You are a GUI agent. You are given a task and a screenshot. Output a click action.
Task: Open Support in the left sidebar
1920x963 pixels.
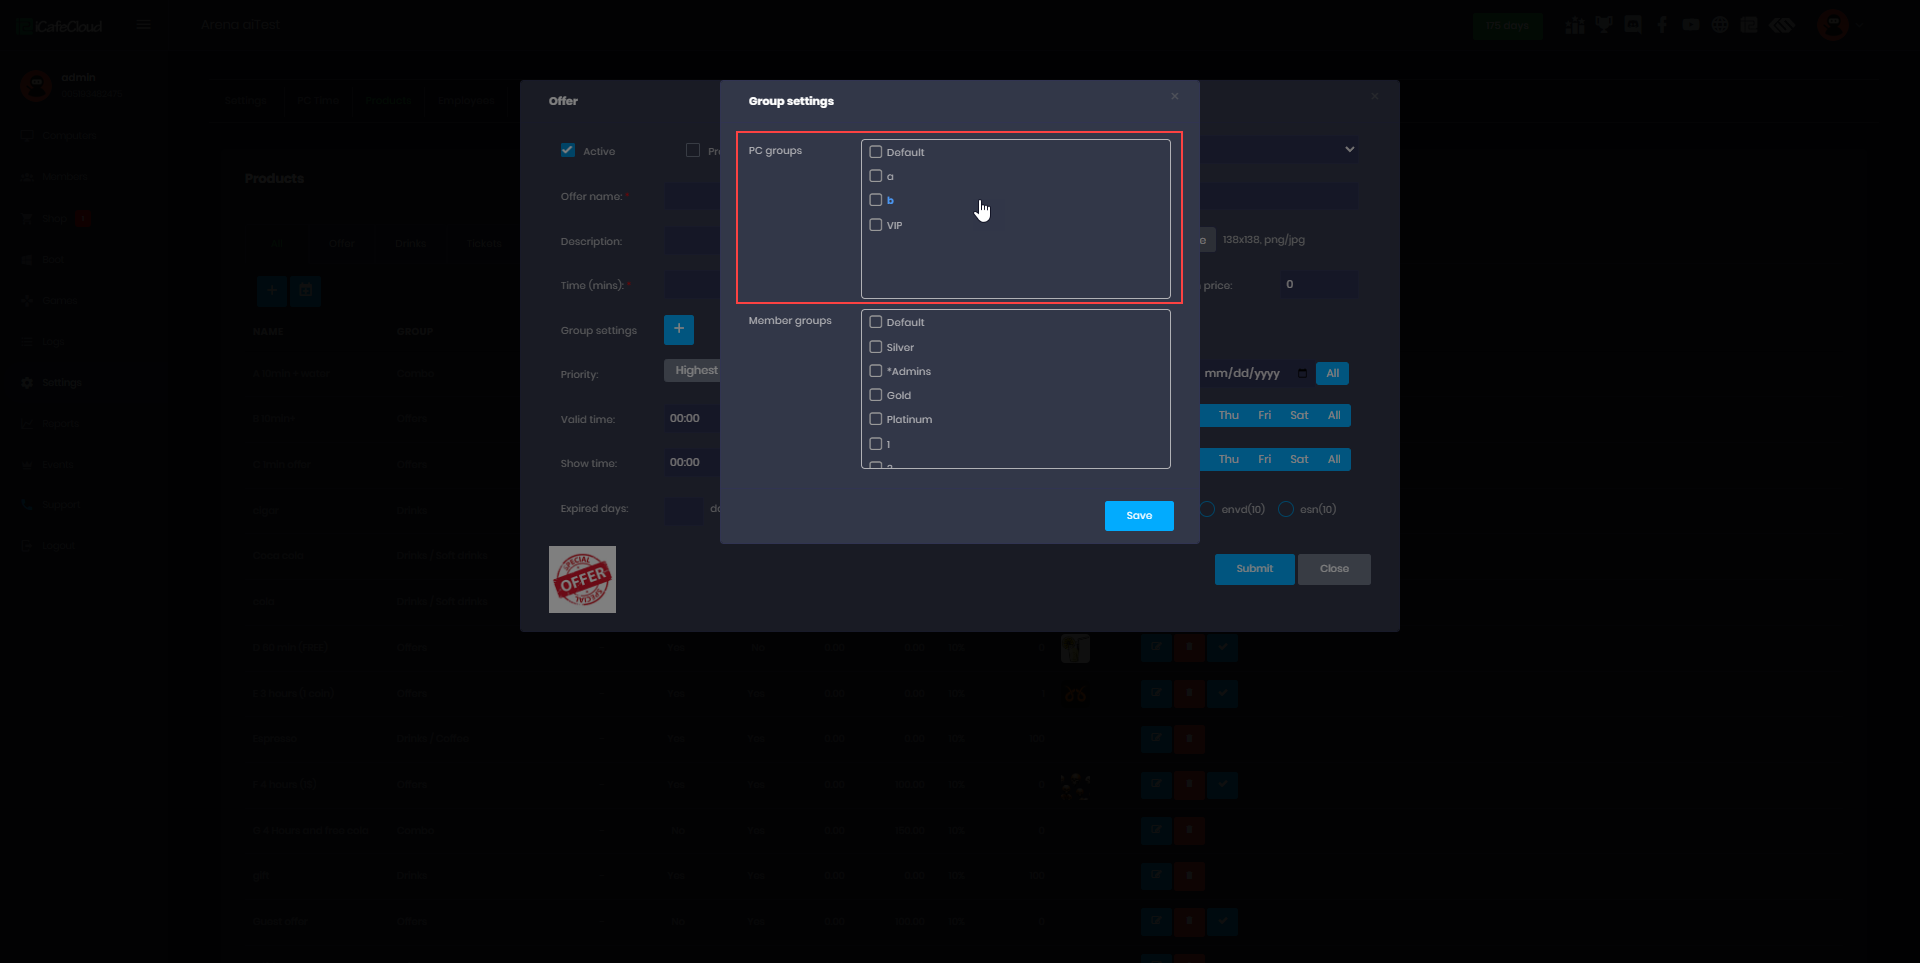(x=51, y=505)
